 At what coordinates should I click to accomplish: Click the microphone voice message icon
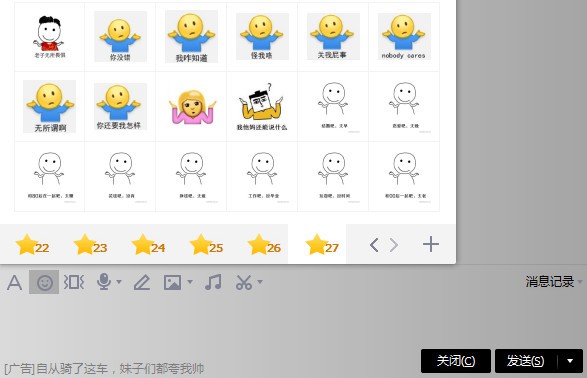(104, 282)
